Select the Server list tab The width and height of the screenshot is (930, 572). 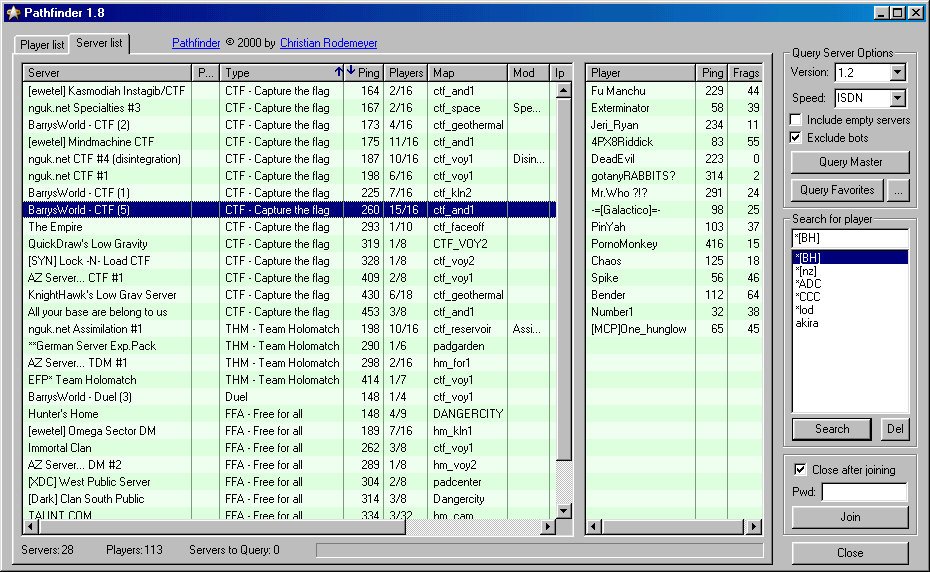click(99, 43)
